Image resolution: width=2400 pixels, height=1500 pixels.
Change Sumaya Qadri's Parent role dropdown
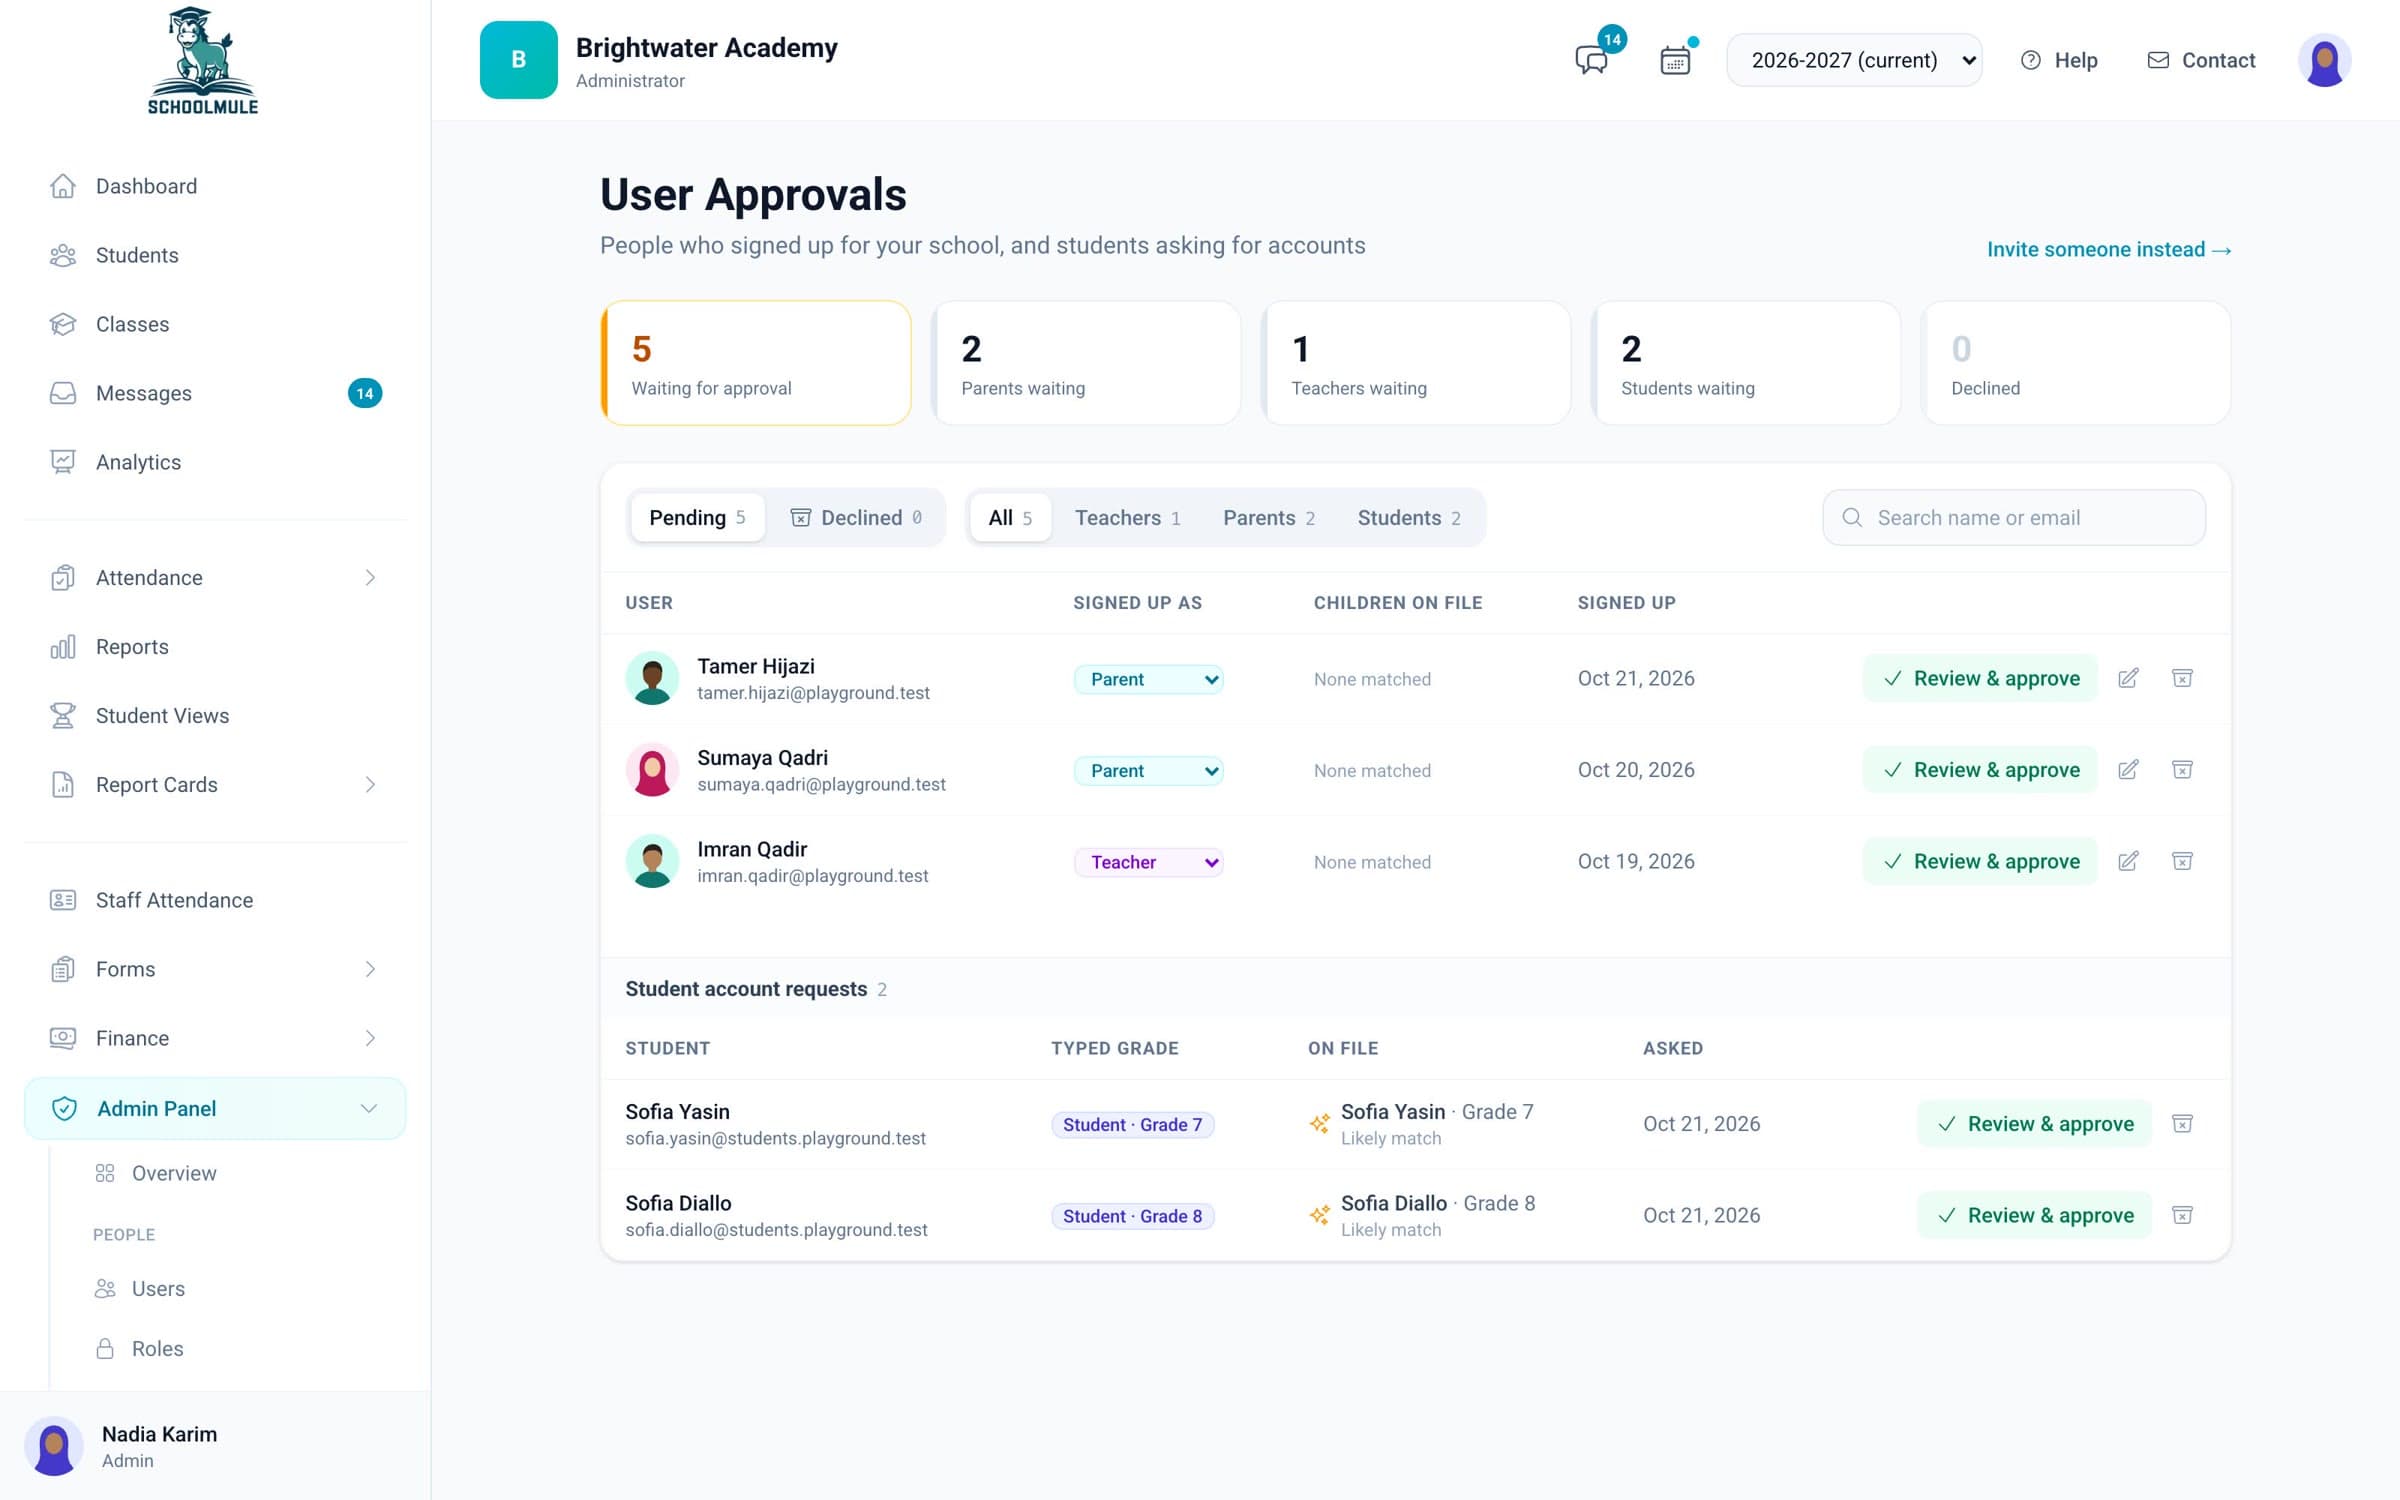click(1148, 771)
